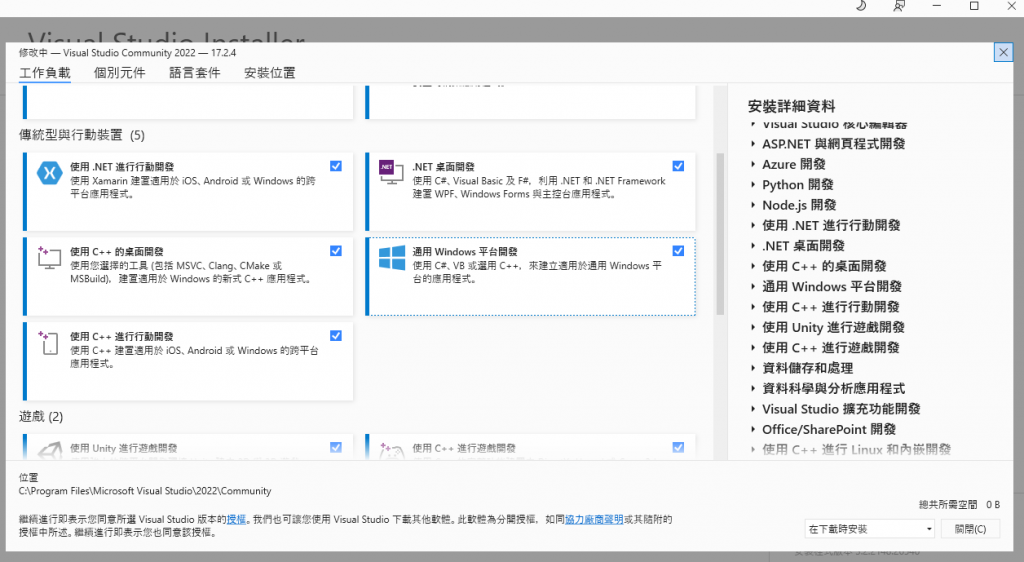Click the Unity game development icon
Viewport: 1024px width, 562px height.
[50, 451]
